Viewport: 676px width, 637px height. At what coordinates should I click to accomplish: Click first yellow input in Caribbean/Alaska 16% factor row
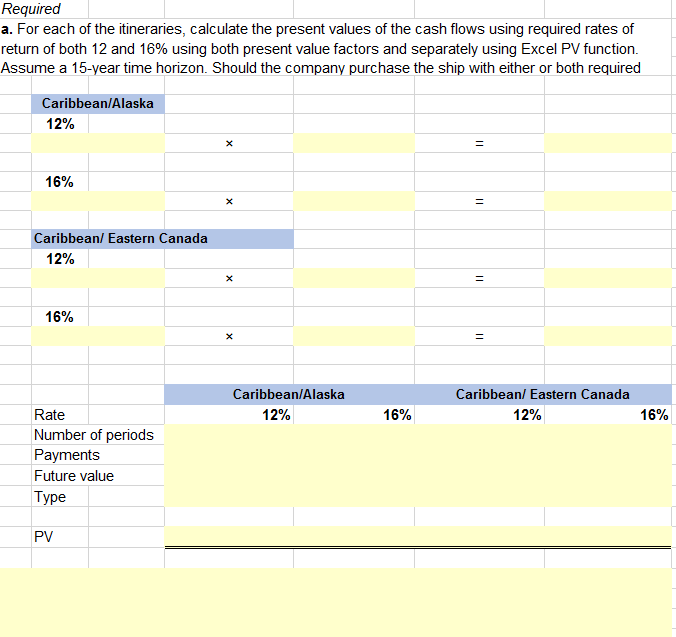98,201
